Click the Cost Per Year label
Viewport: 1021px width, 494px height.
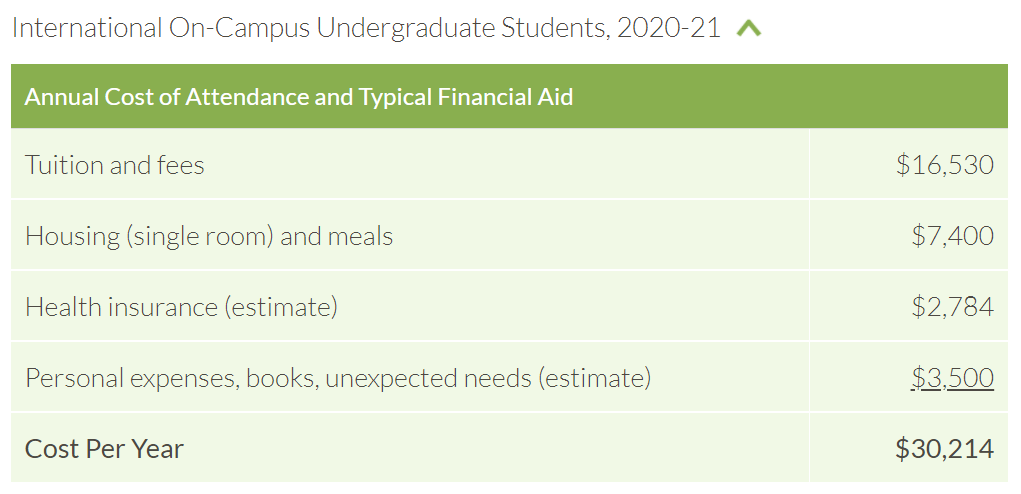click(x=104, y=448)
